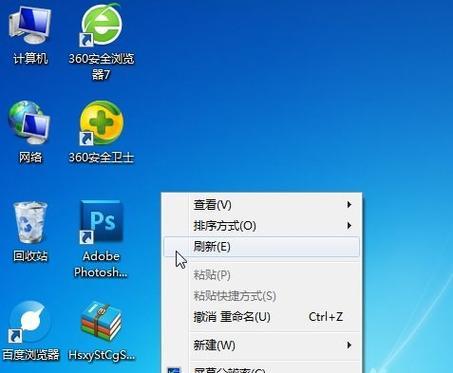Click the 360安全卫士 label text
Image resolution: width=453 pixels, height=373 pixels.
(101, 157)
